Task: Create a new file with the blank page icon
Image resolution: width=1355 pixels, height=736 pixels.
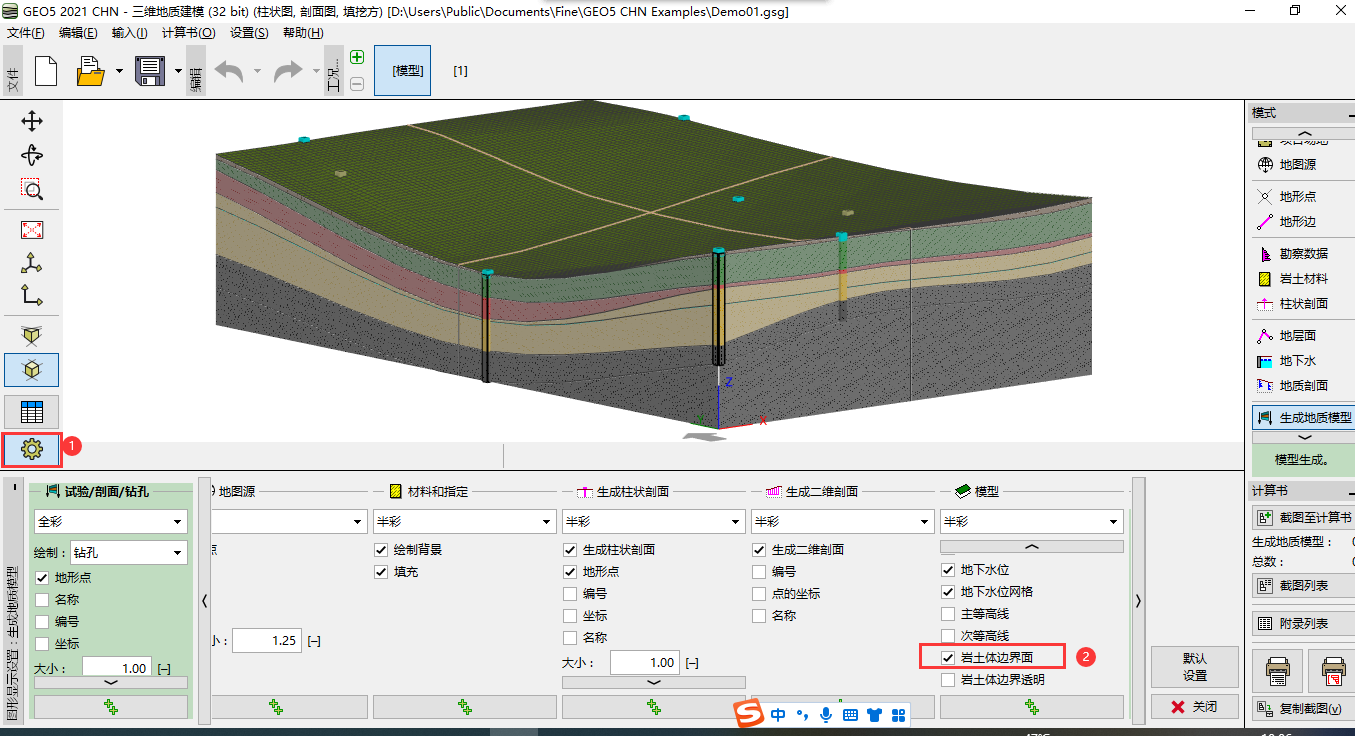Action: tap(46, 71)
